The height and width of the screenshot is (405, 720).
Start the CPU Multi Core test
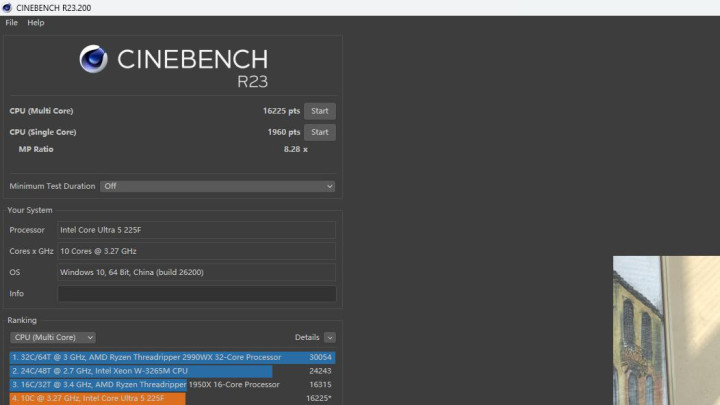pyautogui.click(x=320, y=111)
